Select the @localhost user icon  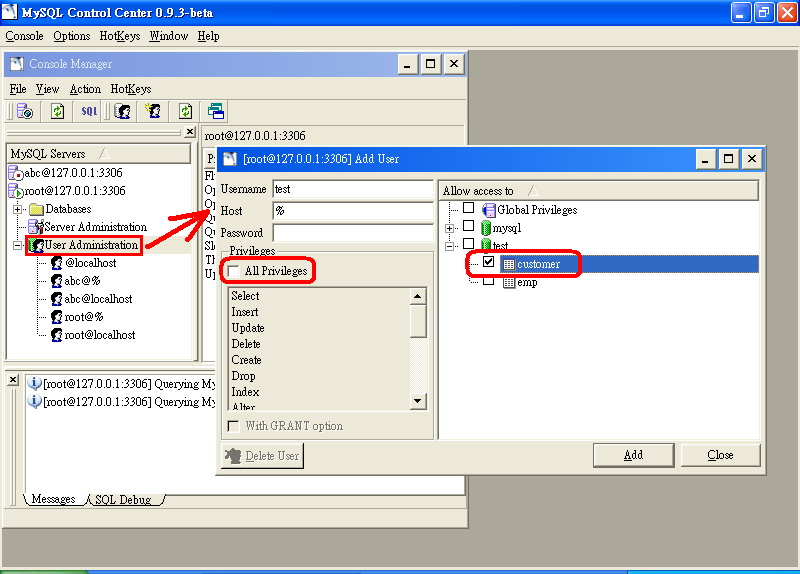[x=57, y=263]
